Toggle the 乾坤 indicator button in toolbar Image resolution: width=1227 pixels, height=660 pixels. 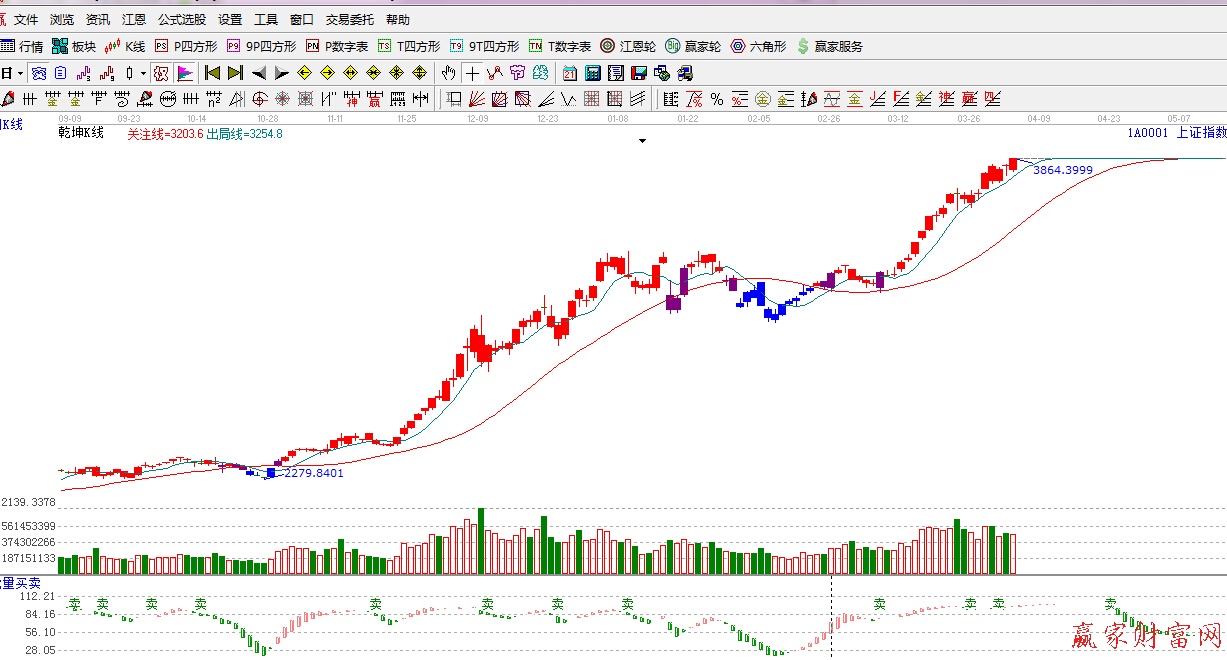(161, 73)
